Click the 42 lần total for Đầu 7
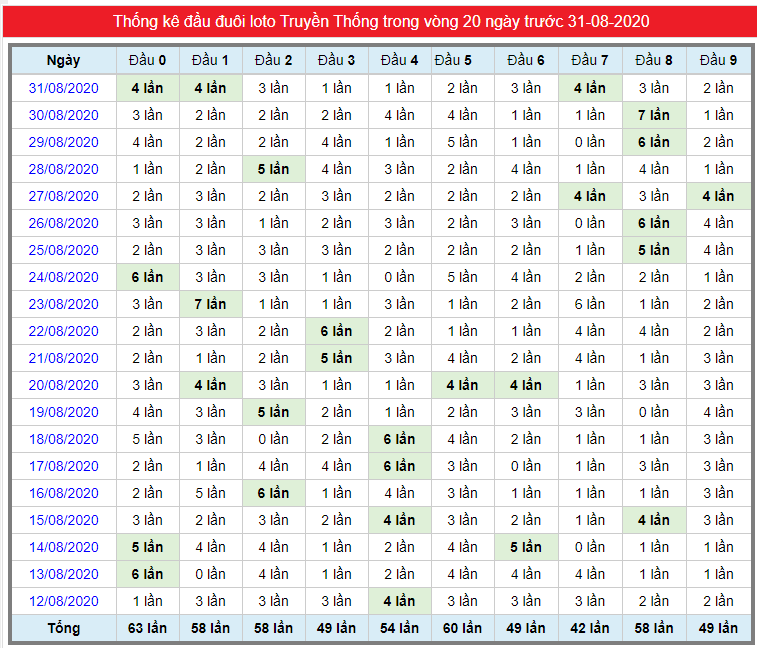 pos(590,628)
